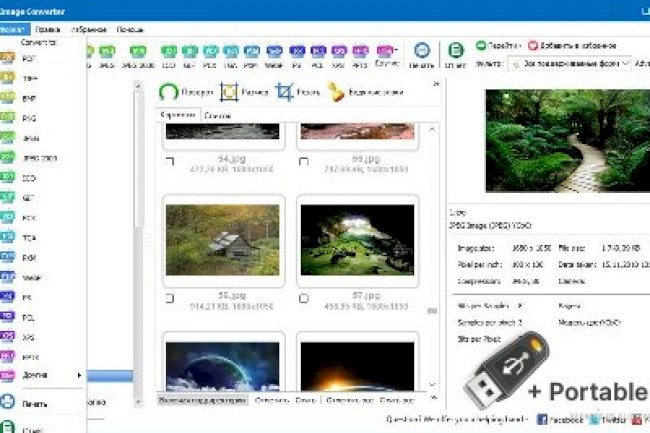Open the Facebook link
Viewport: 650px width, 433px height.
pos(560,420)
